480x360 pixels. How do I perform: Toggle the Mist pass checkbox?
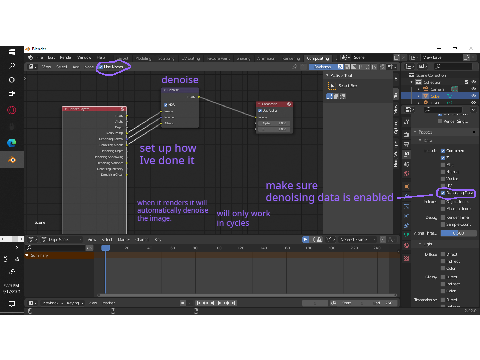443,165
